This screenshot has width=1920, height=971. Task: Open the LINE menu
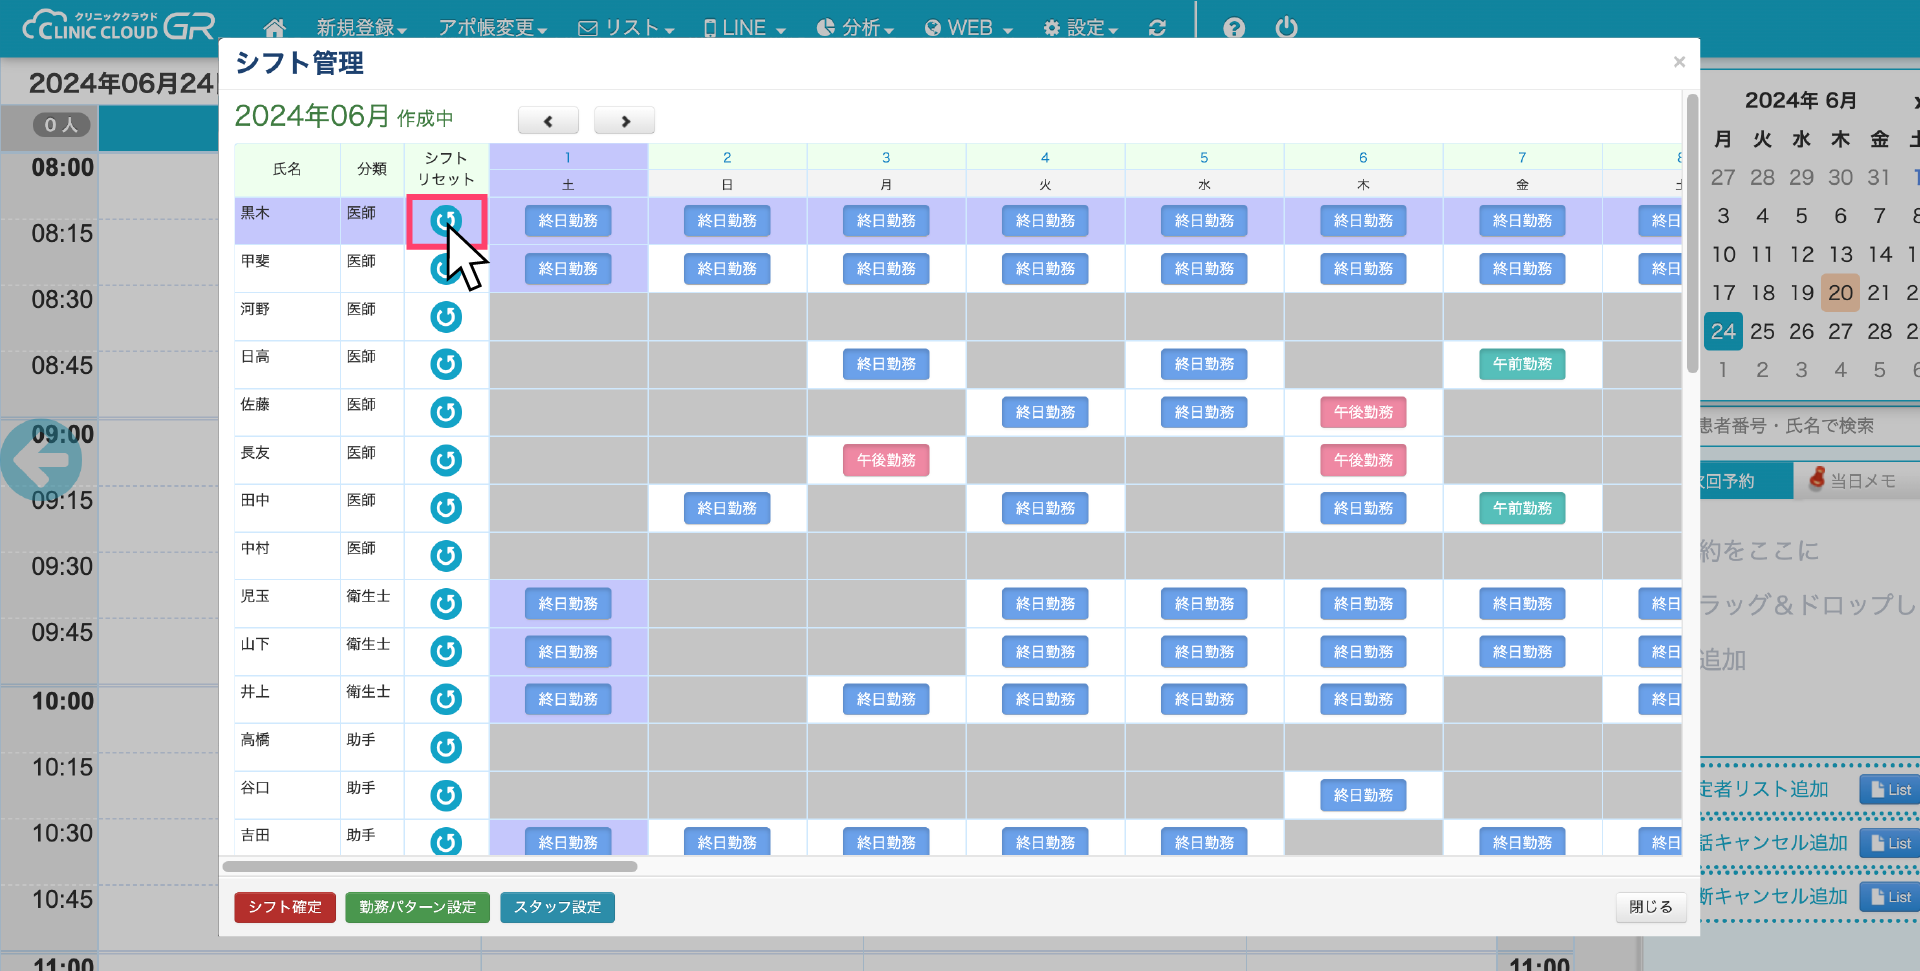tap(745, 28)
